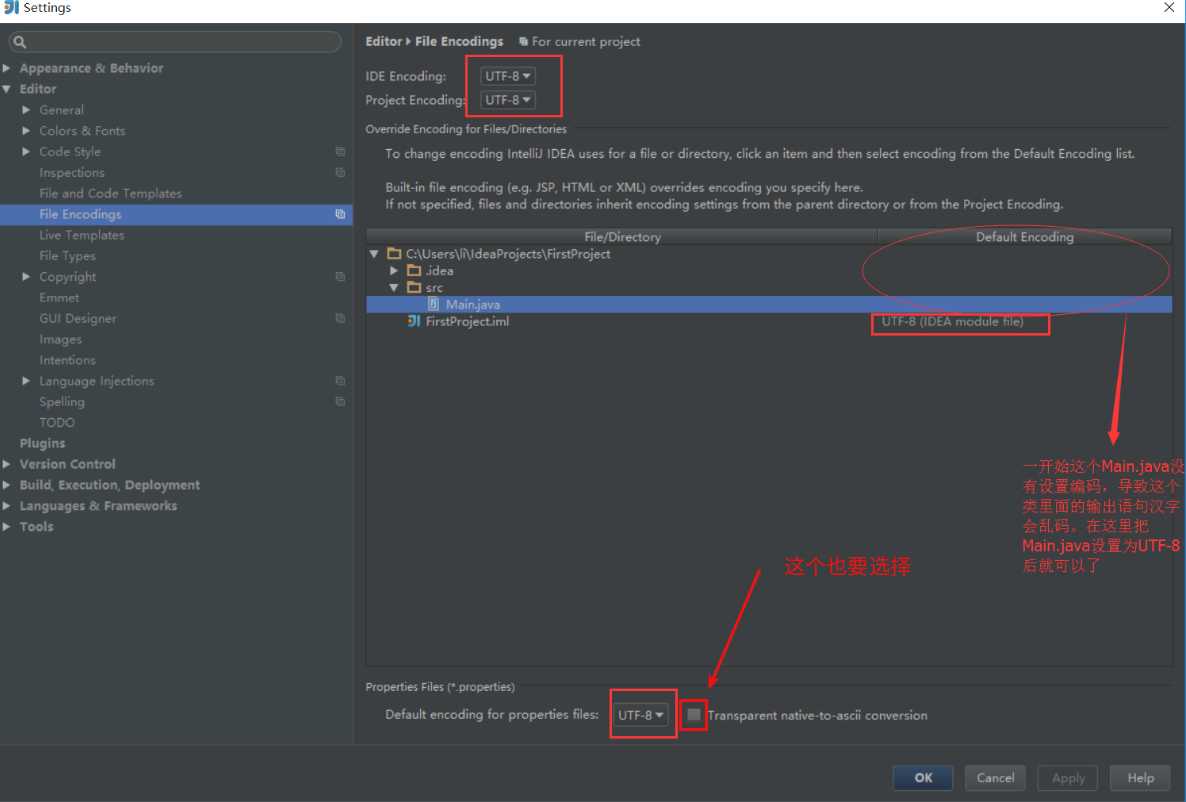The height and width of the screenshot is (802, 1186).
Task: Select File Encodings in the settings tree
Action: coord(176,214)
